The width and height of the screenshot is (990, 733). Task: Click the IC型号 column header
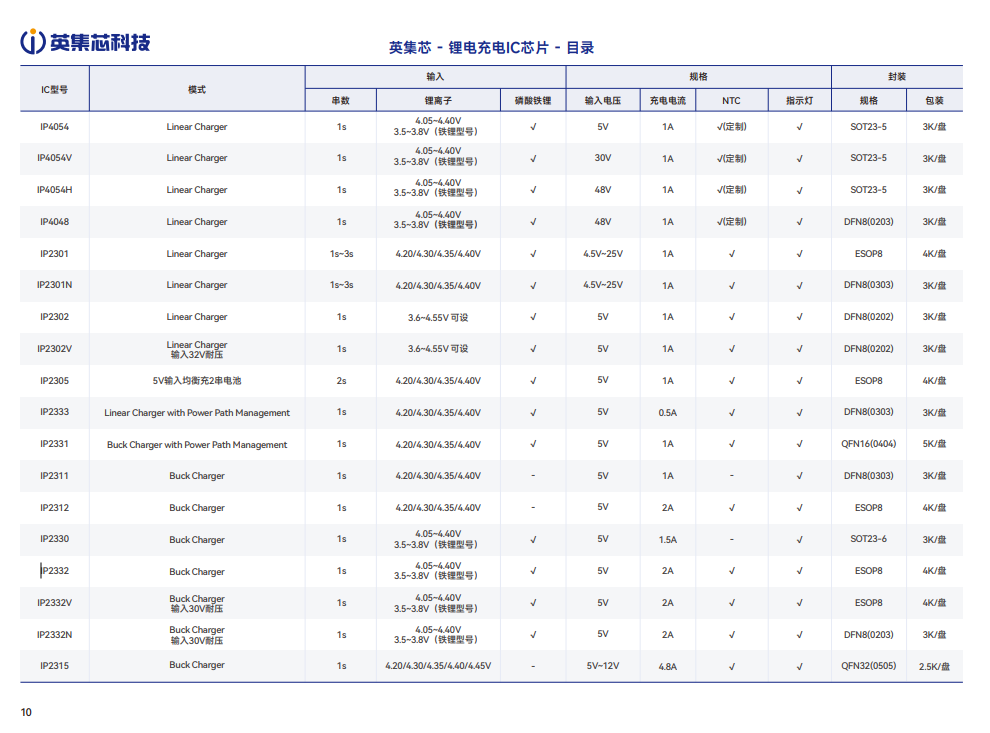point(54,90)
